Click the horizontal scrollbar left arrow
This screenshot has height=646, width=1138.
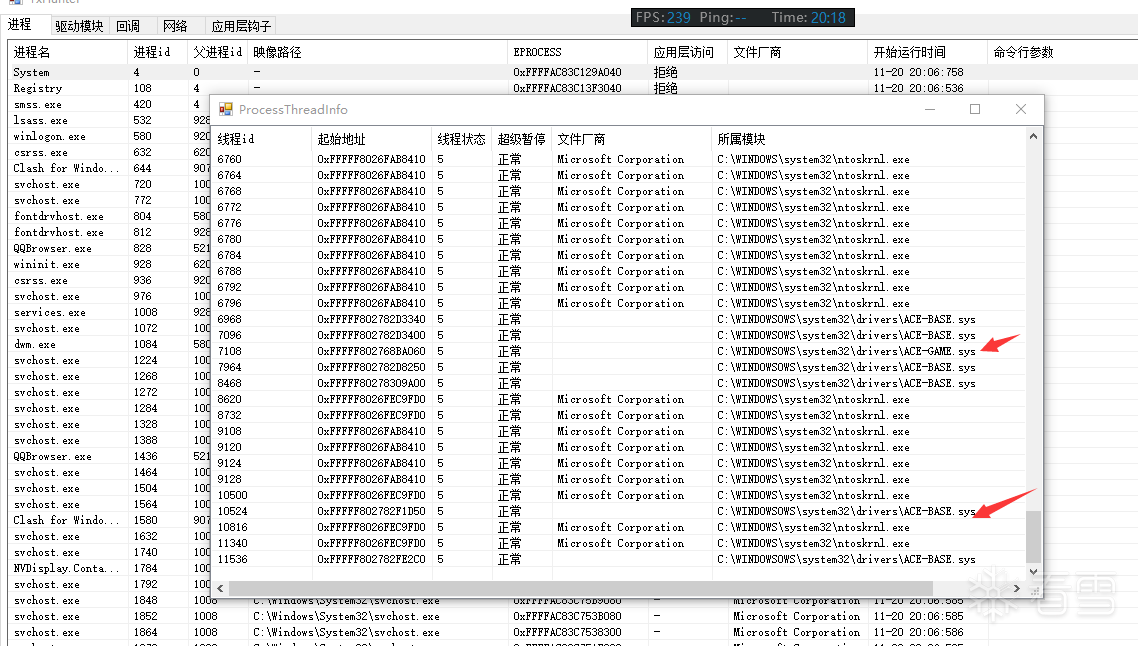[221, 588]
